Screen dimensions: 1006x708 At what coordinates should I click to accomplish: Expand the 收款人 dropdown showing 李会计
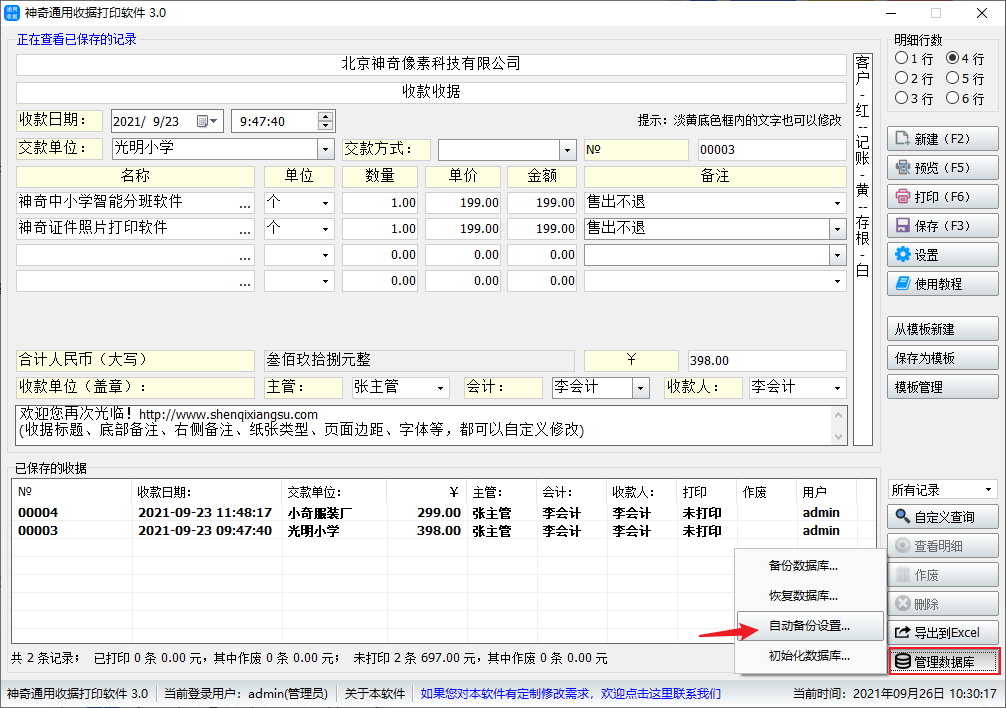pos(837,387)
